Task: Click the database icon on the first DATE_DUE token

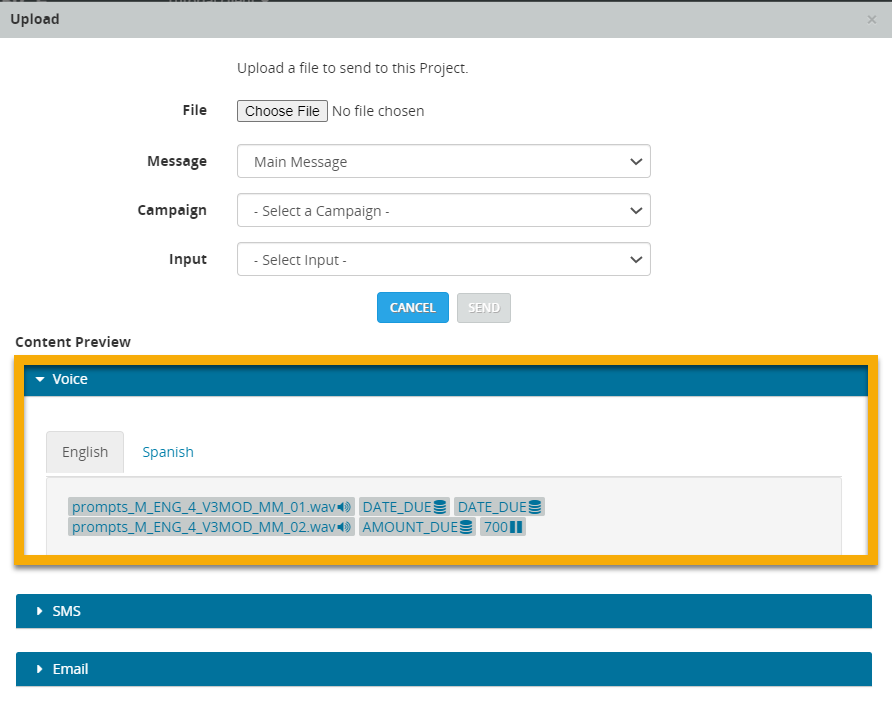Action: click(438, 507)
